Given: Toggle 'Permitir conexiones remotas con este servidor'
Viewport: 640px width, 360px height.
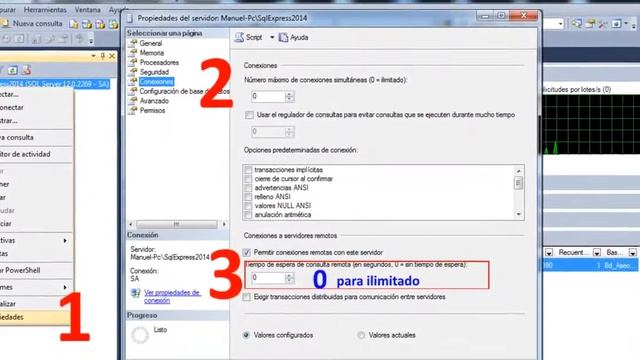Looking at the screenshot, I should (246, 253).
